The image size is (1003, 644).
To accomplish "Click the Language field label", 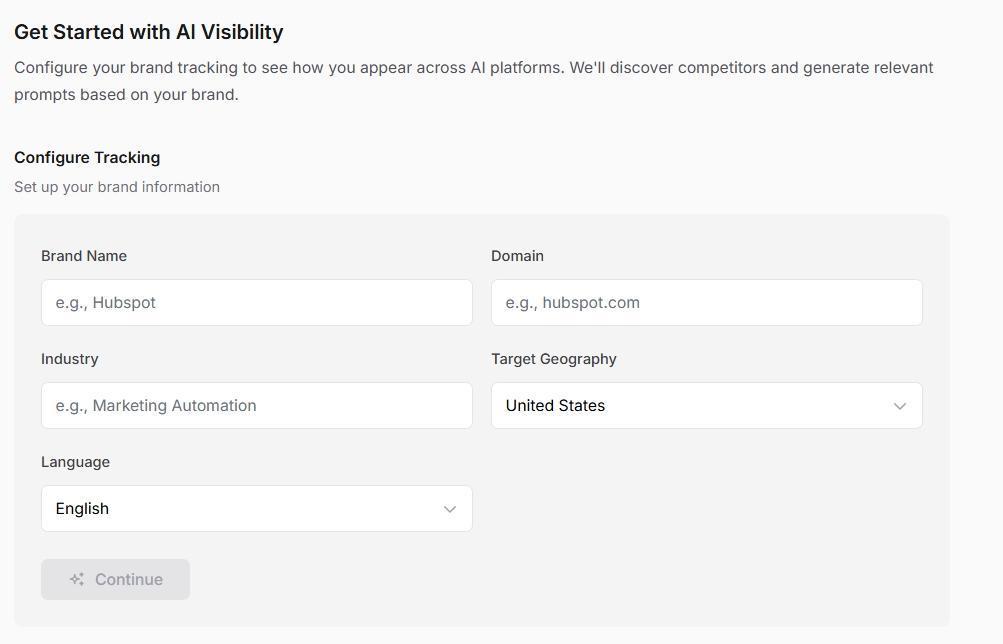I will 75,462.
